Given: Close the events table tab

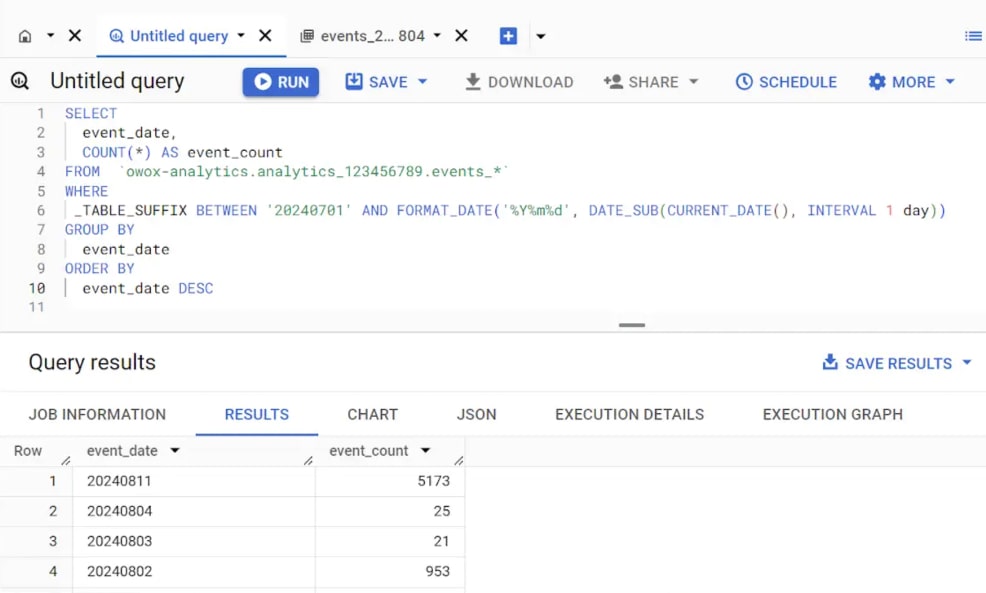Looking at the screenshot, I should [x=462, y=36].
